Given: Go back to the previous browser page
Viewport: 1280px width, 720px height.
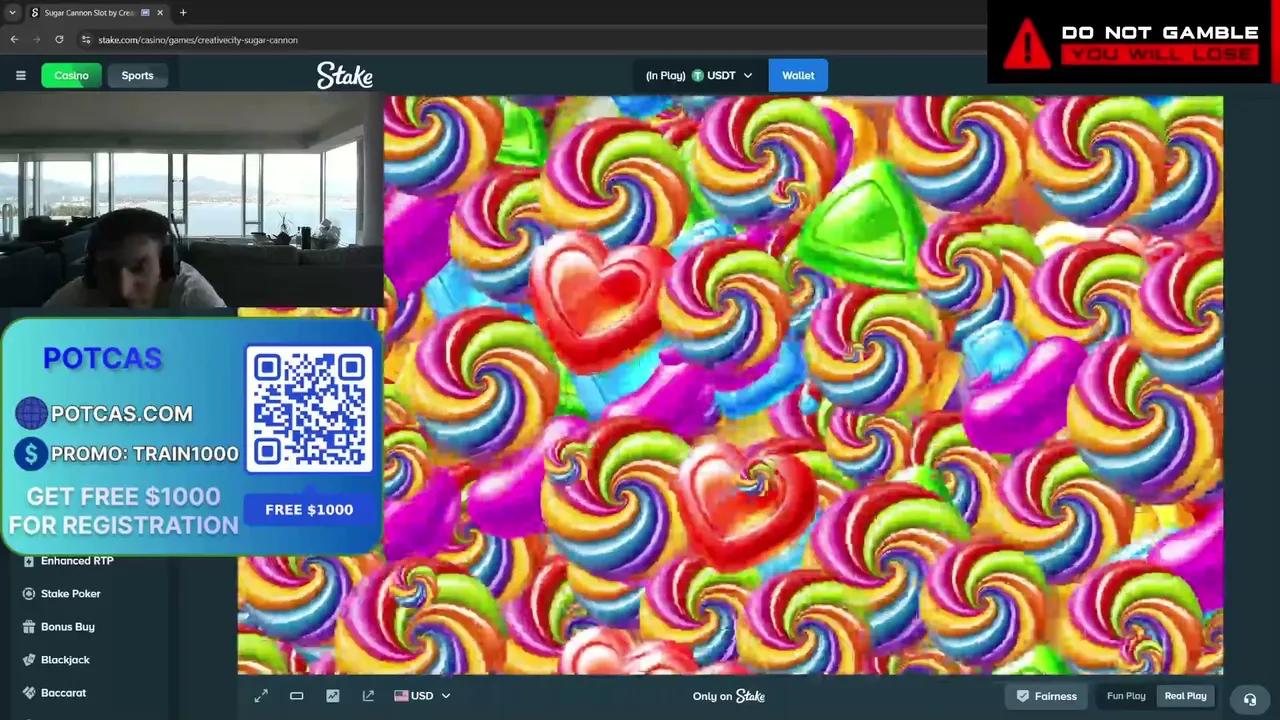Looking at the screenshot, I should 14,39.
